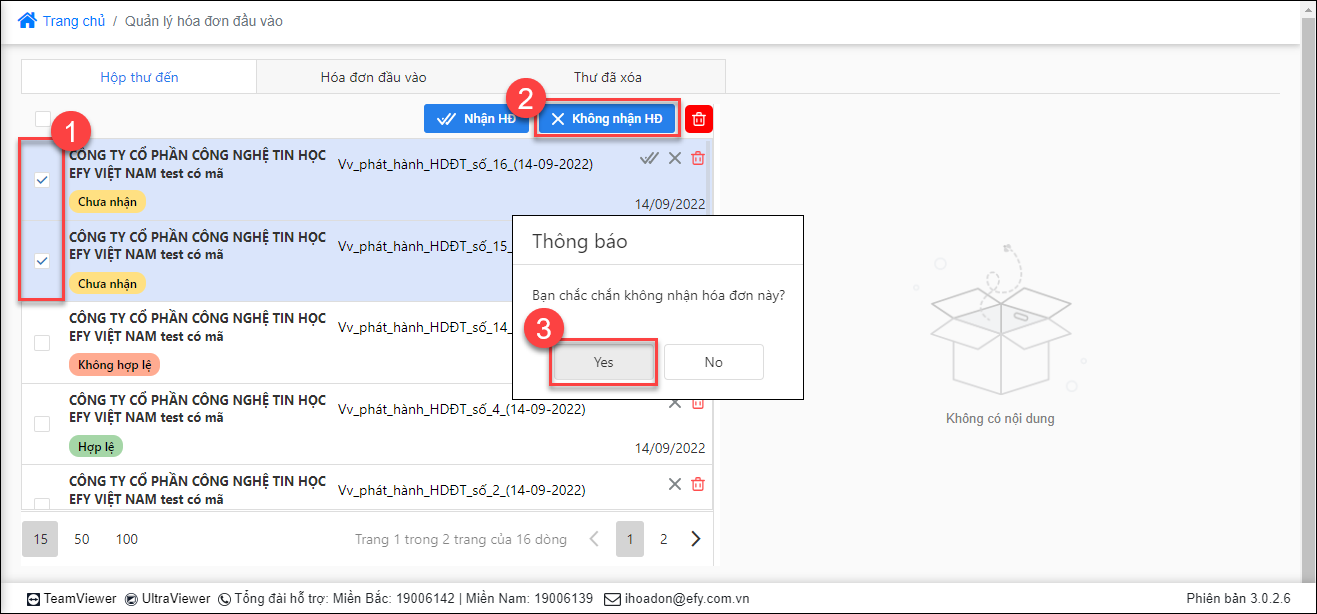The width and height of the screenshot is (1317, 614).
Task: Click double-check accept icon on invoice số_16 row
Action: (650, 158)
